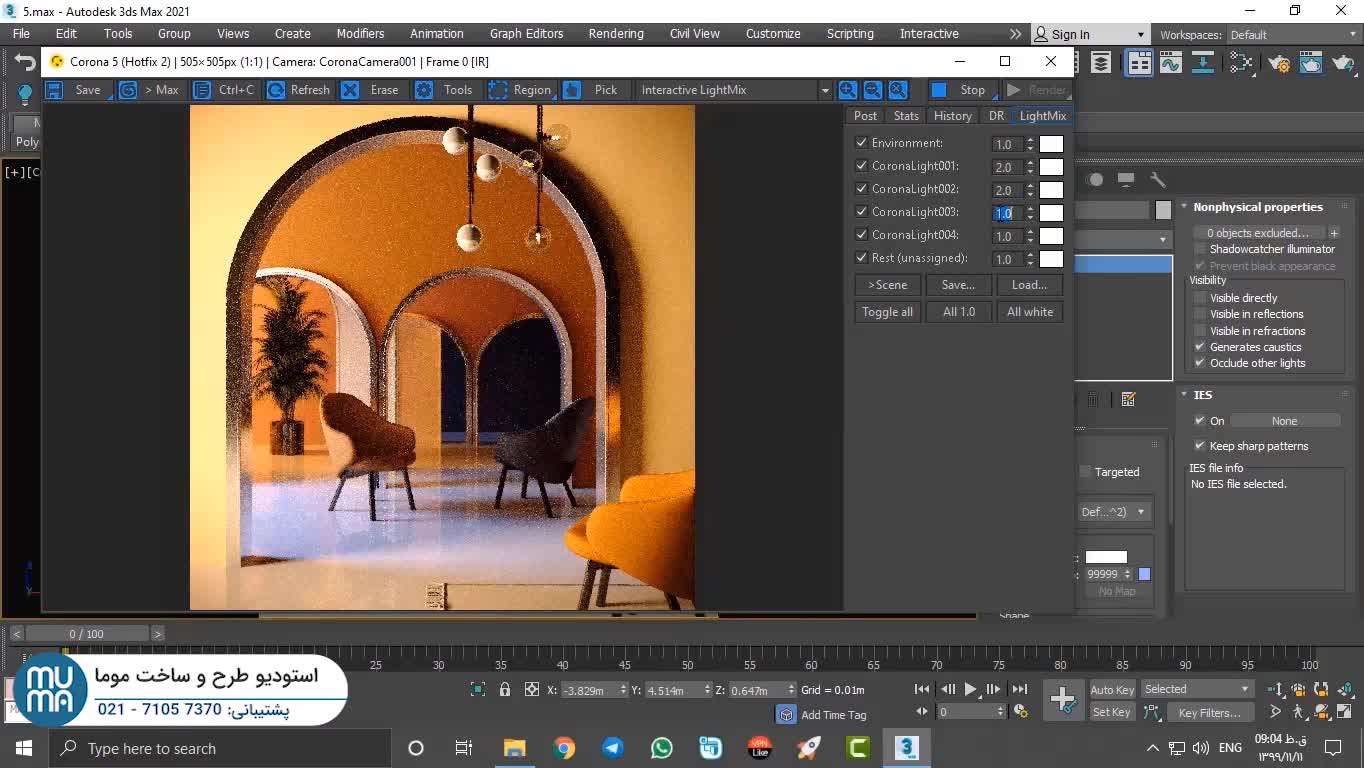Select the Erase icon in the render toolbar

(350, 90)
